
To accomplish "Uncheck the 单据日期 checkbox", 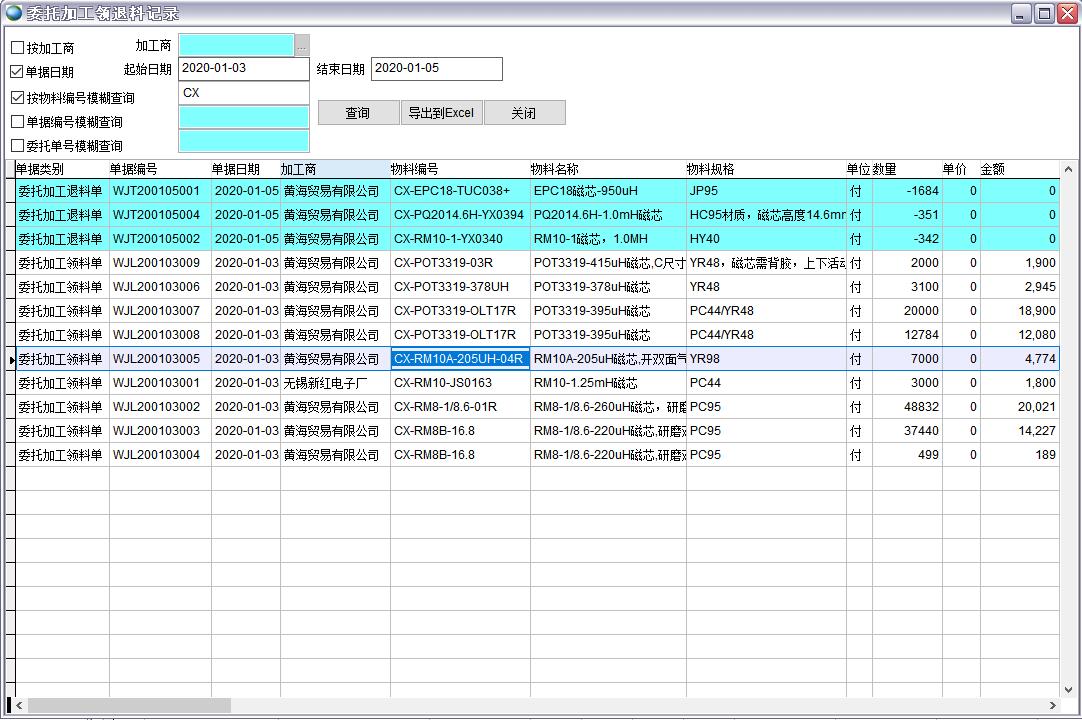I will (18, 72).
